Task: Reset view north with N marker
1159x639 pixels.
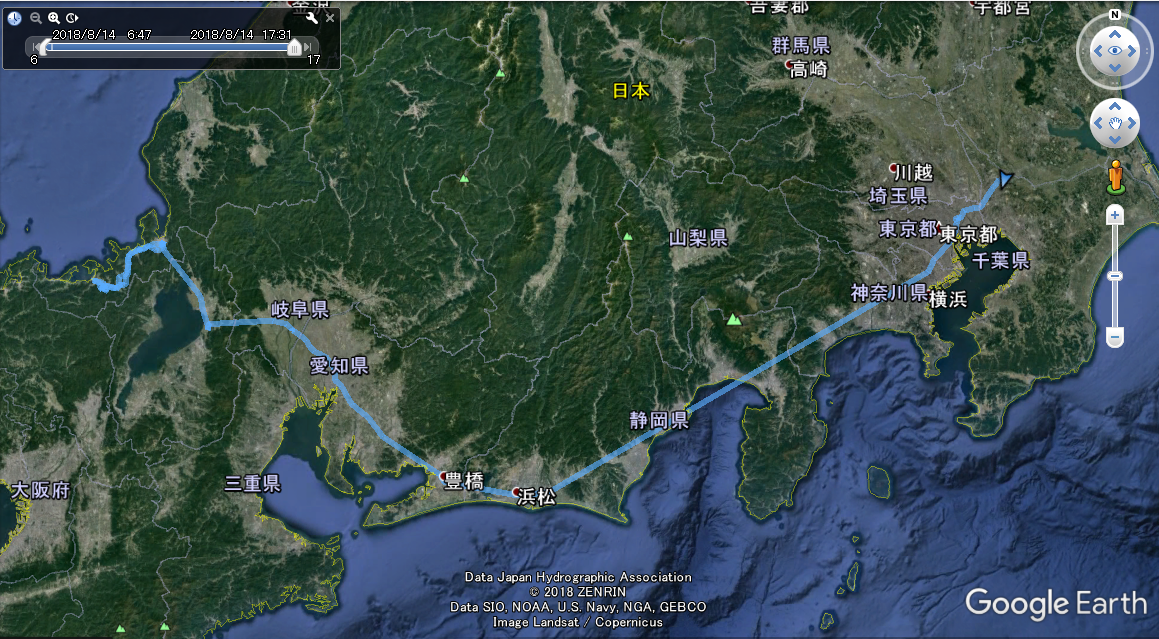Action: click(1115, 15)
